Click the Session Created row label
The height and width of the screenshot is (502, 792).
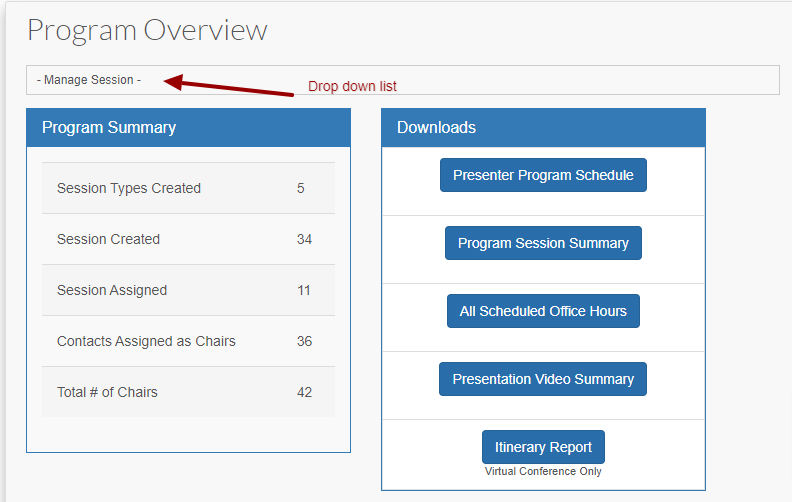(x=108, y=239)
